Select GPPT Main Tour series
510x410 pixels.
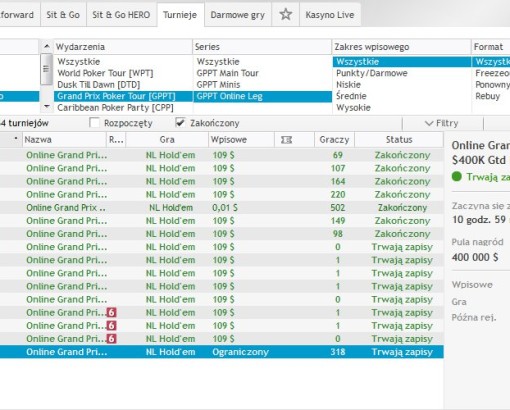tap(262, 73)
